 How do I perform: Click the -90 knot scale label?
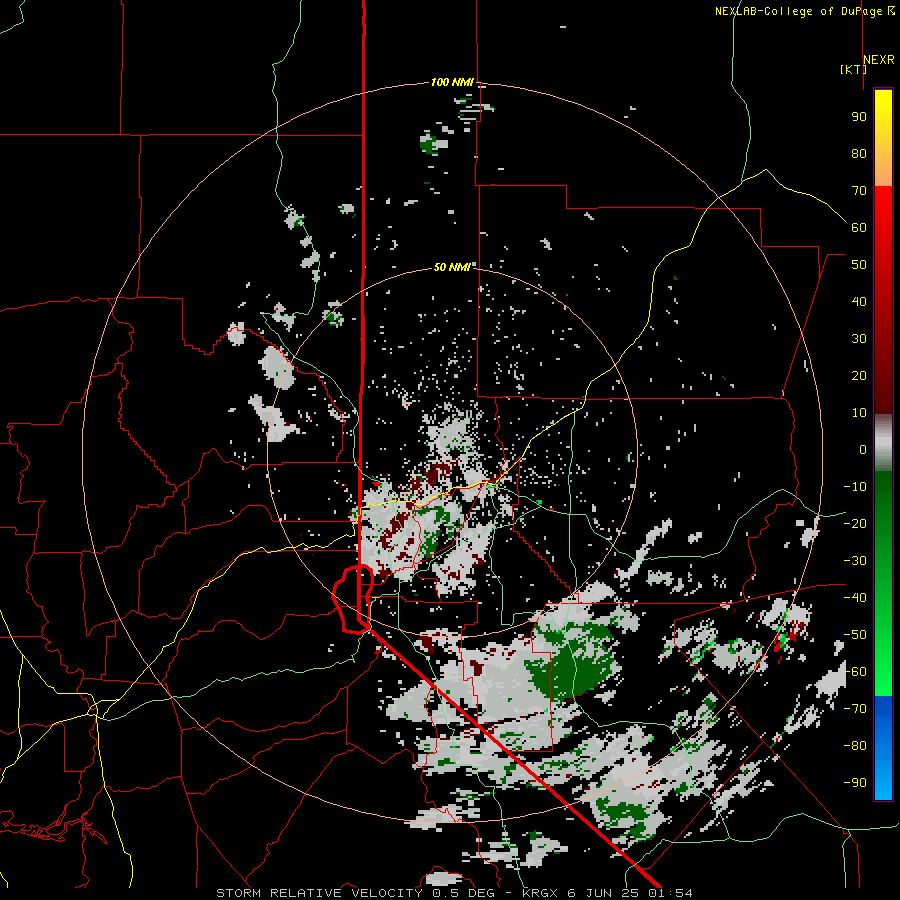tap(855, 783)
